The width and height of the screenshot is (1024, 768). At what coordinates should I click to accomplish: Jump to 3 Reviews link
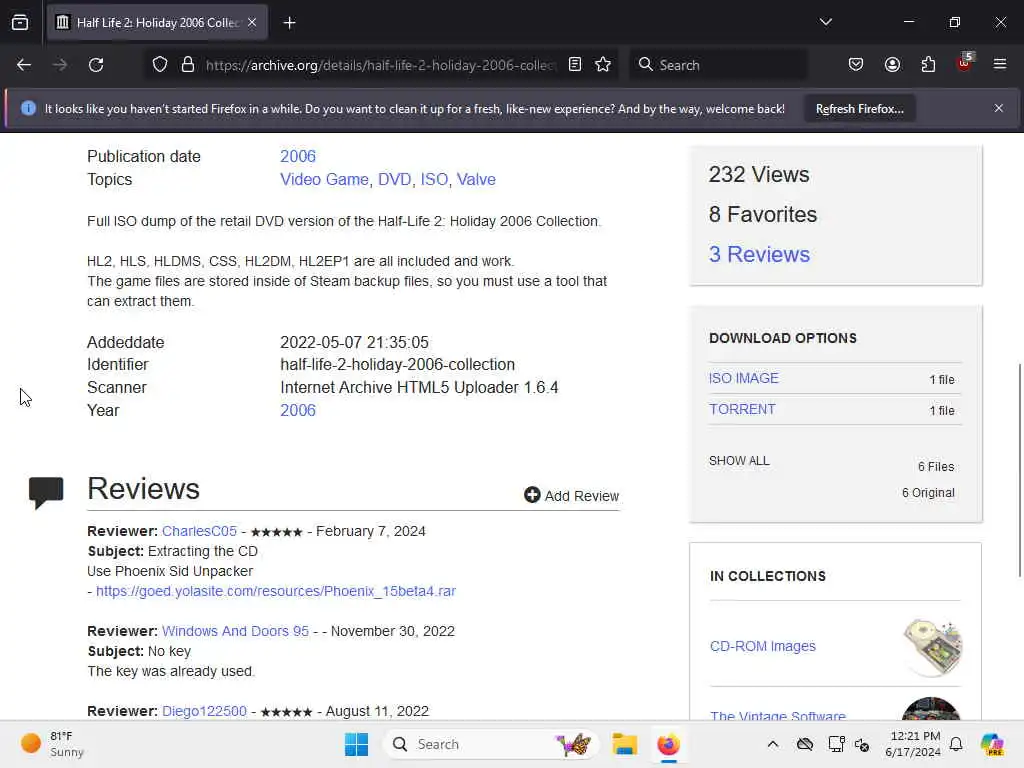click(760, 254)
